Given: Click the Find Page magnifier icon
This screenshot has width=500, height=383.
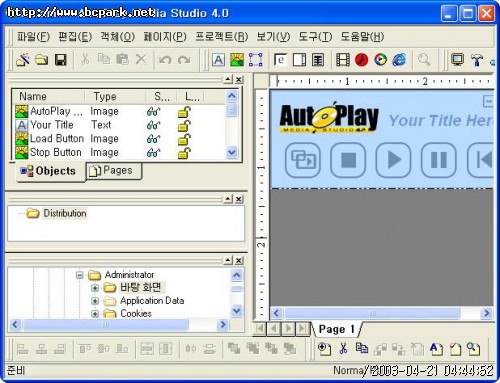Looking at the screenshot, I should (x=473, y=349).
